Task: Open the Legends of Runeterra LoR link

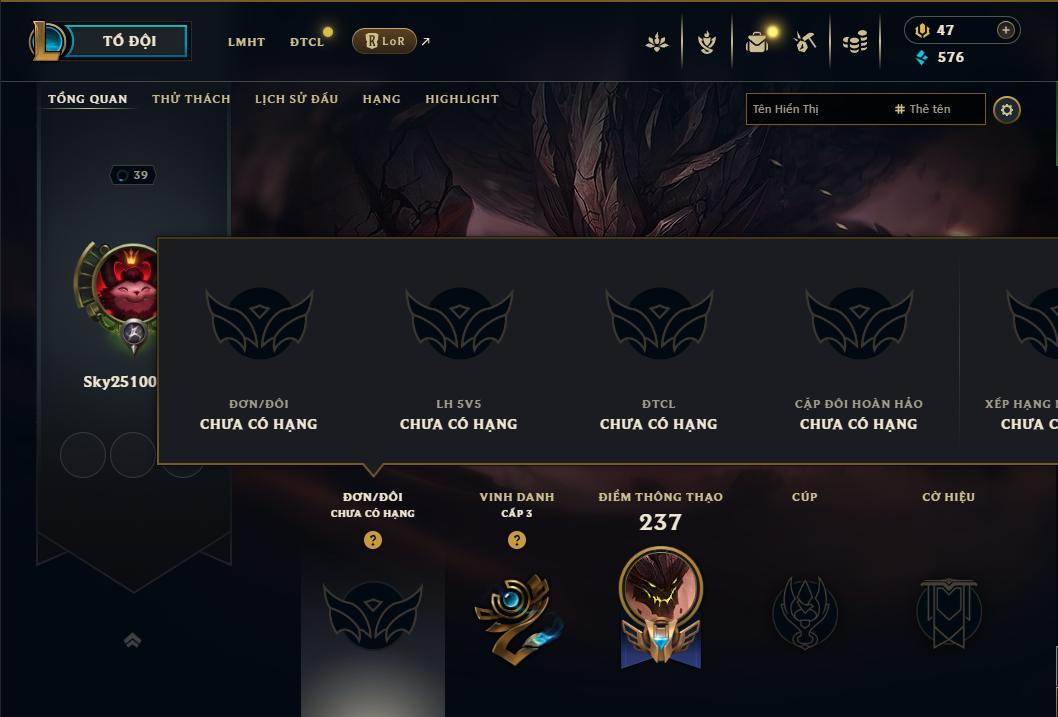Action: [384, 41]
